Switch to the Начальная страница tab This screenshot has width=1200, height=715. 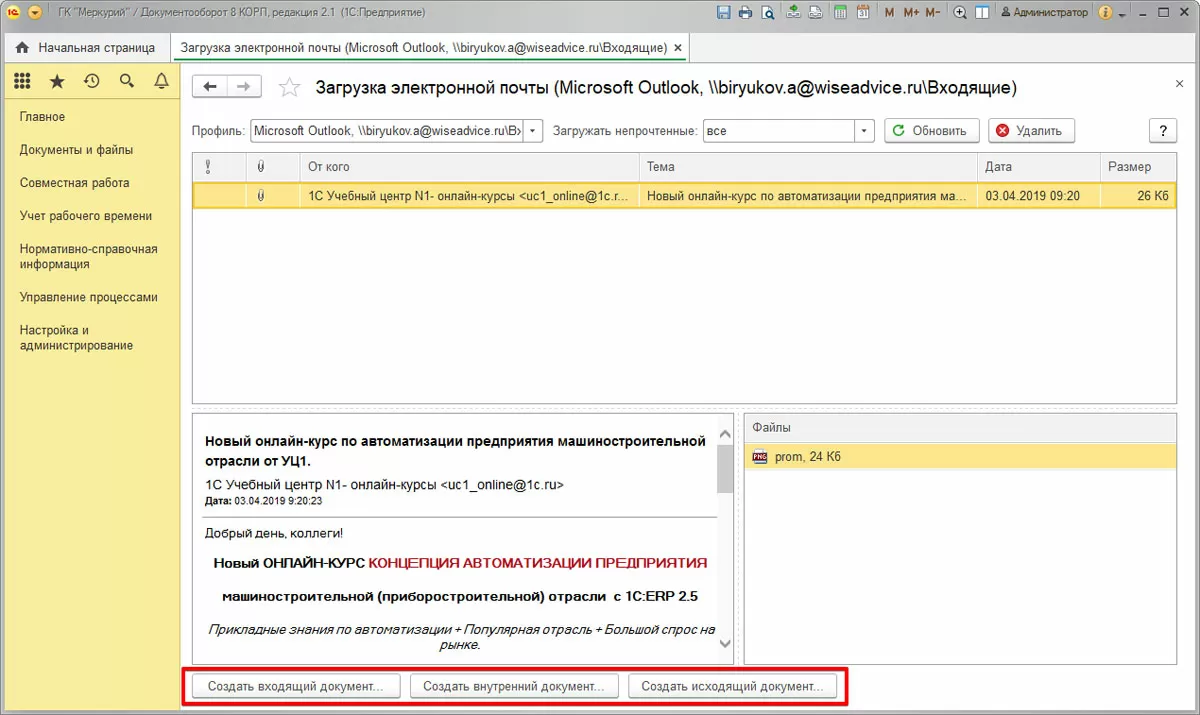[85, 47]
